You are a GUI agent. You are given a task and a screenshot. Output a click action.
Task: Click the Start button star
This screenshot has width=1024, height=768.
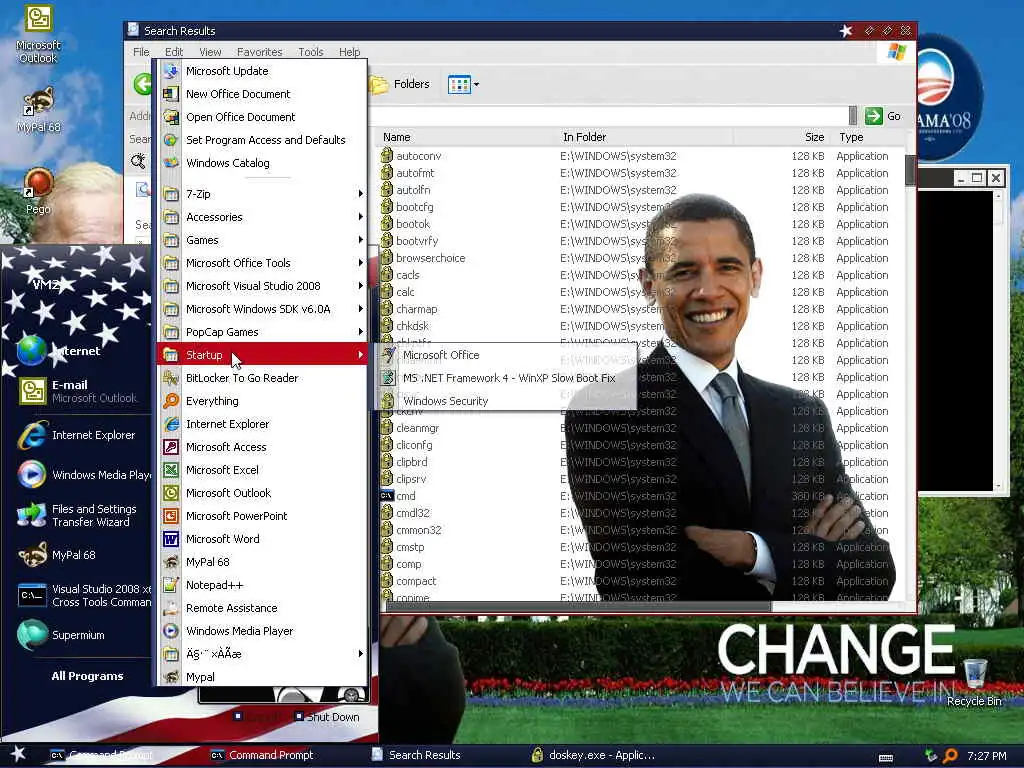coord(18,755)
